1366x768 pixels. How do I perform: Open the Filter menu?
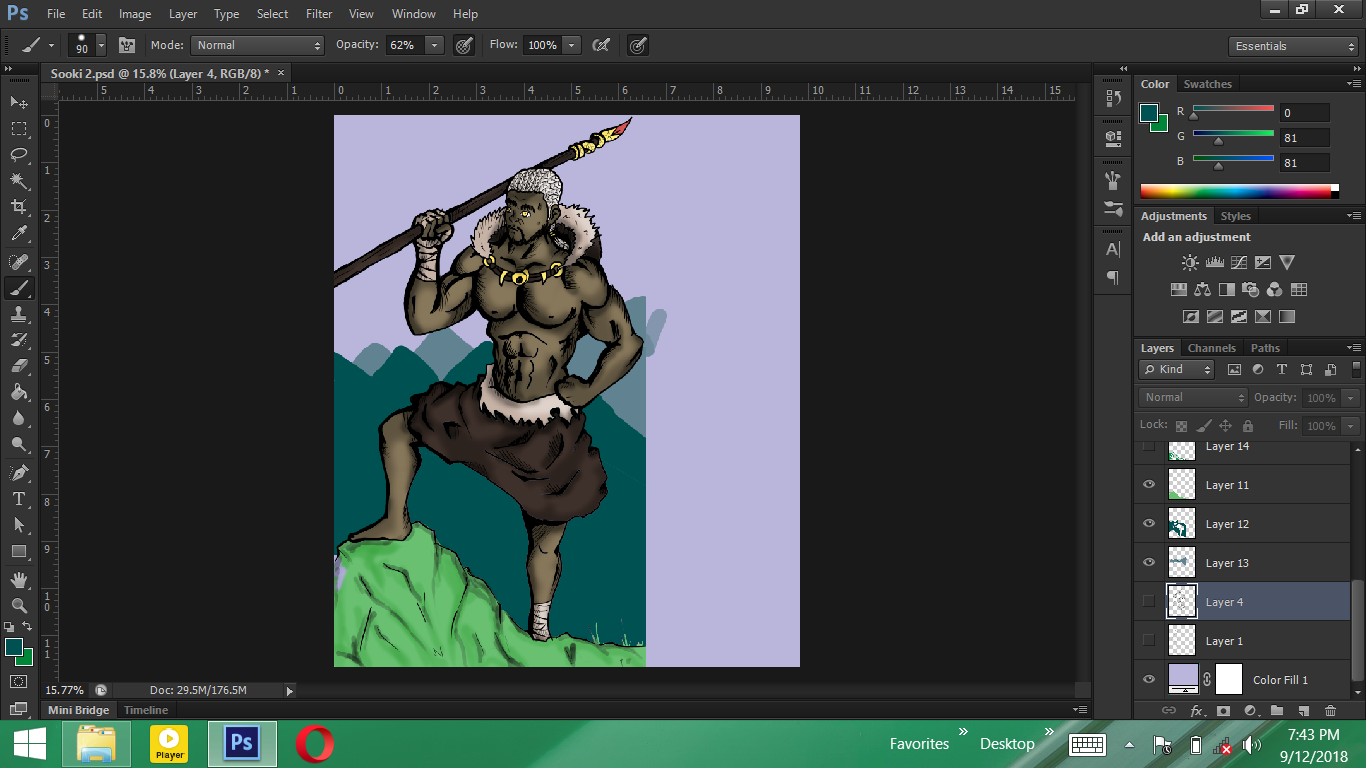(x=319, y=14)
